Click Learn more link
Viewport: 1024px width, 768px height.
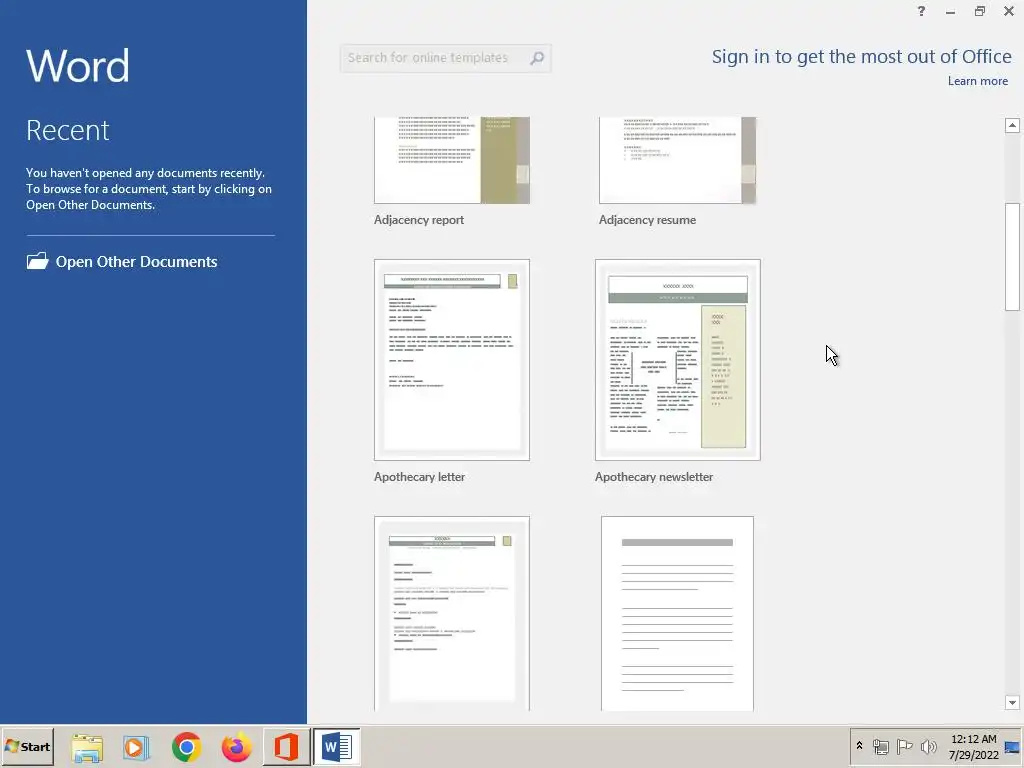click(x=978, y=81)
